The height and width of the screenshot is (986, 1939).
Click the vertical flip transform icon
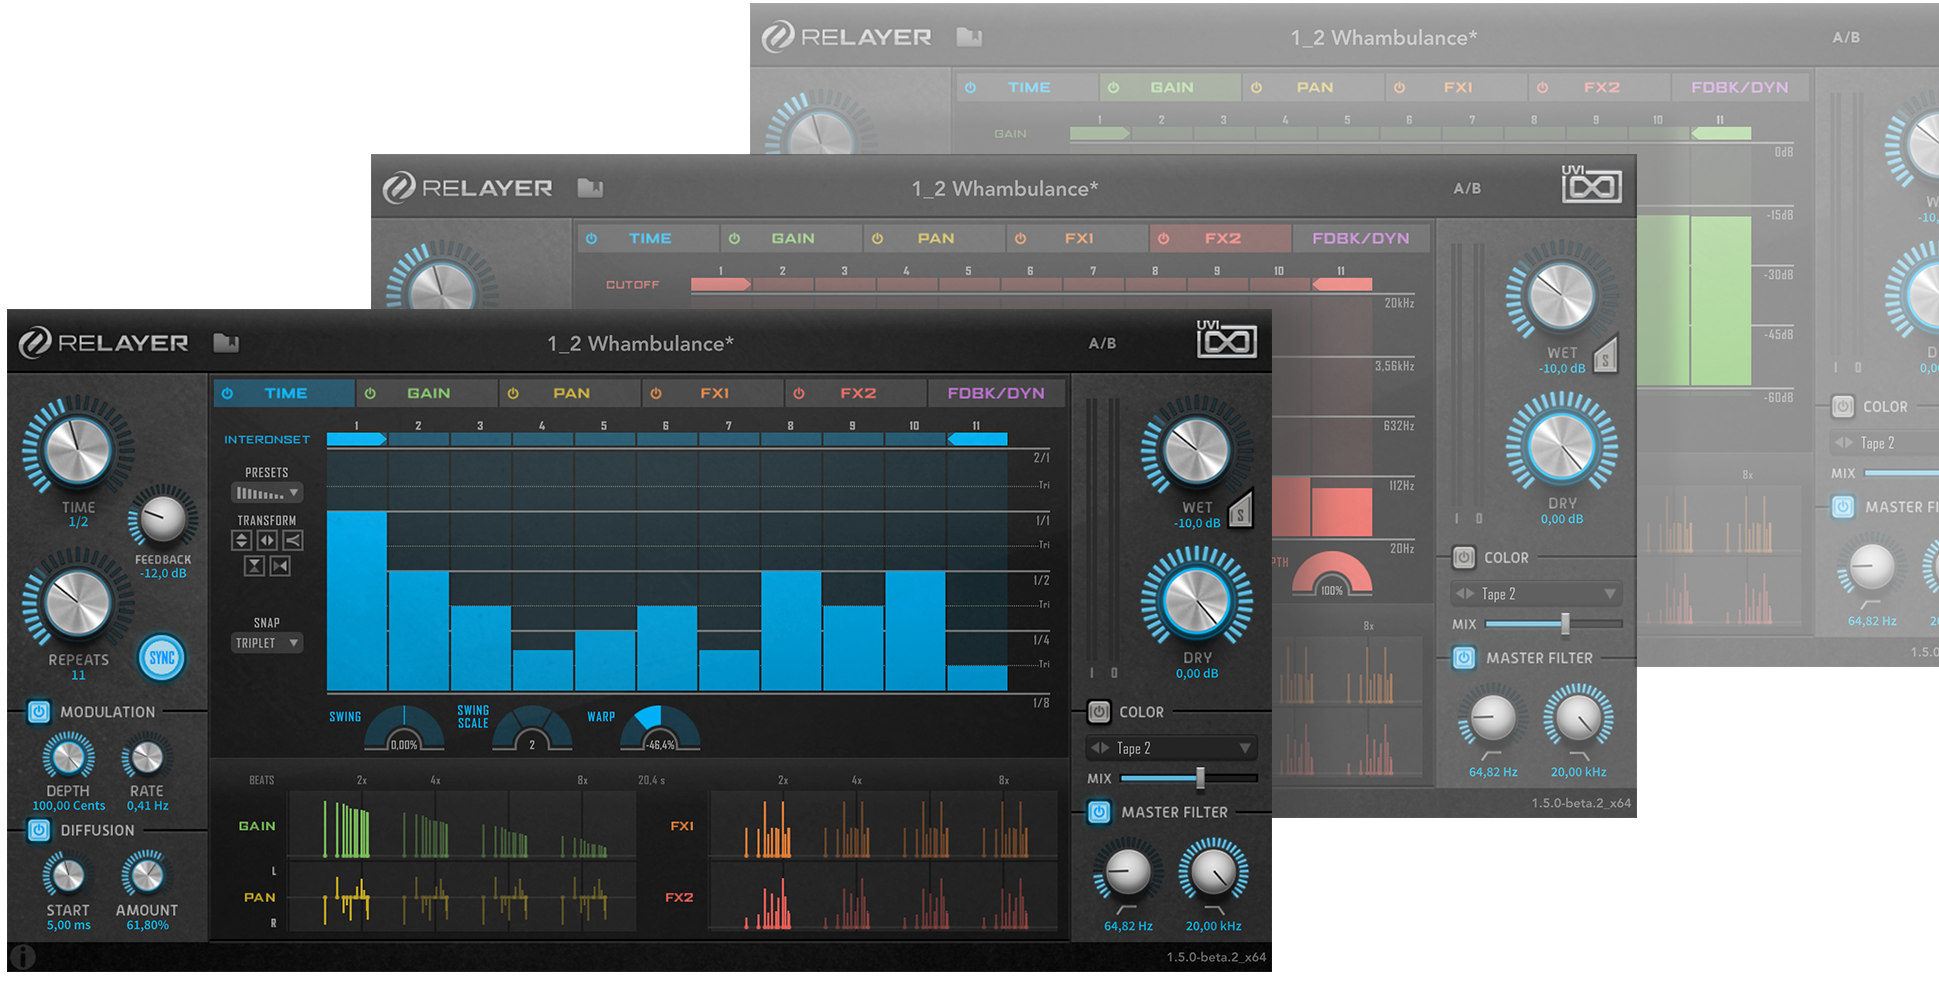[241, 541]
